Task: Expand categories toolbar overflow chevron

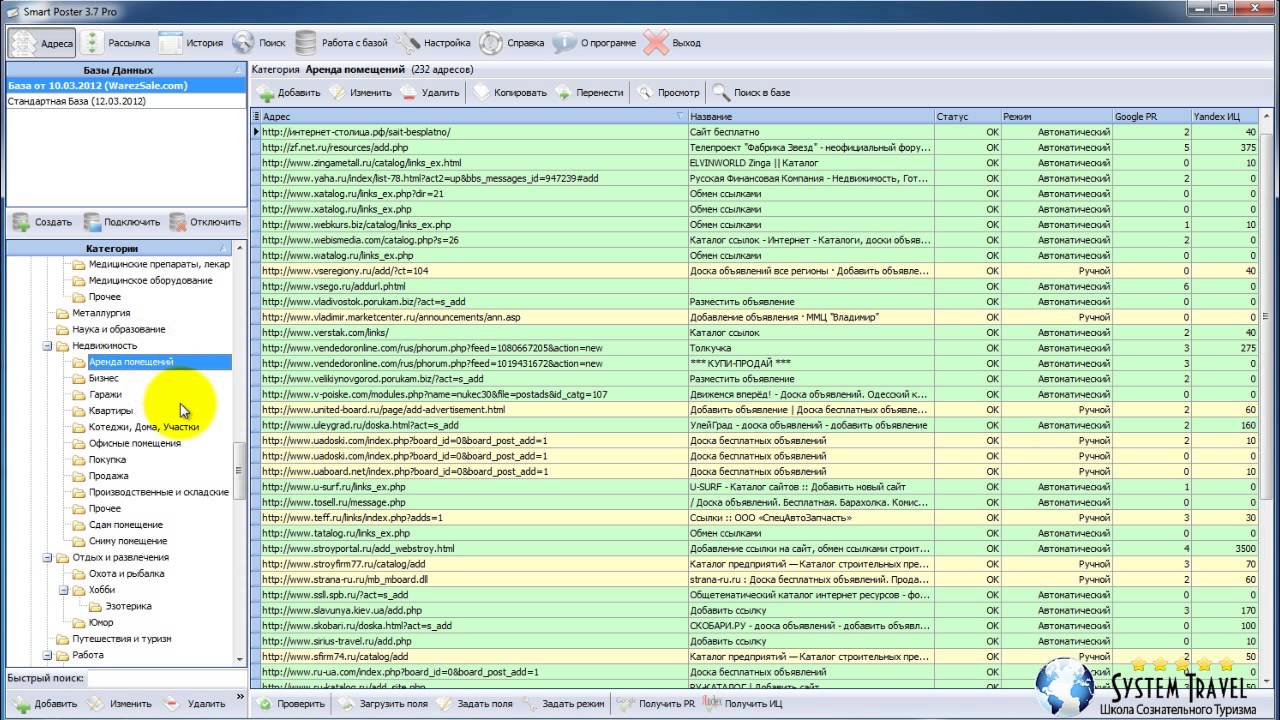Action: coord(240,698)
